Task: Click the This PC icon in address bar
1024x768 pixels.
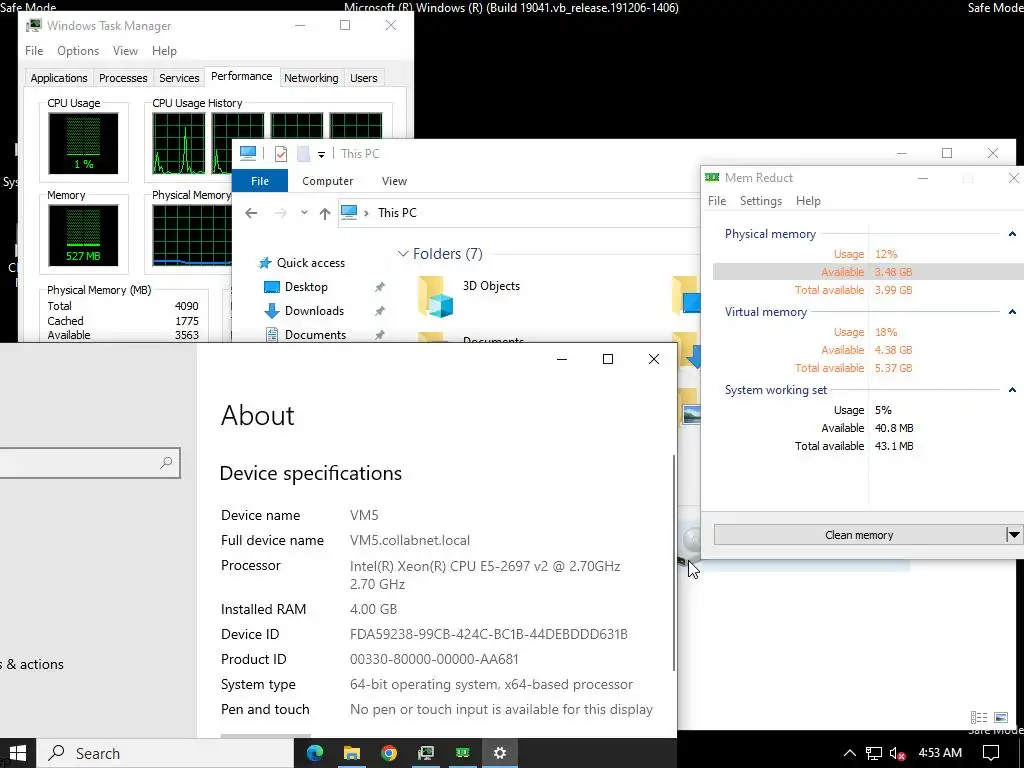Action: 349,213
